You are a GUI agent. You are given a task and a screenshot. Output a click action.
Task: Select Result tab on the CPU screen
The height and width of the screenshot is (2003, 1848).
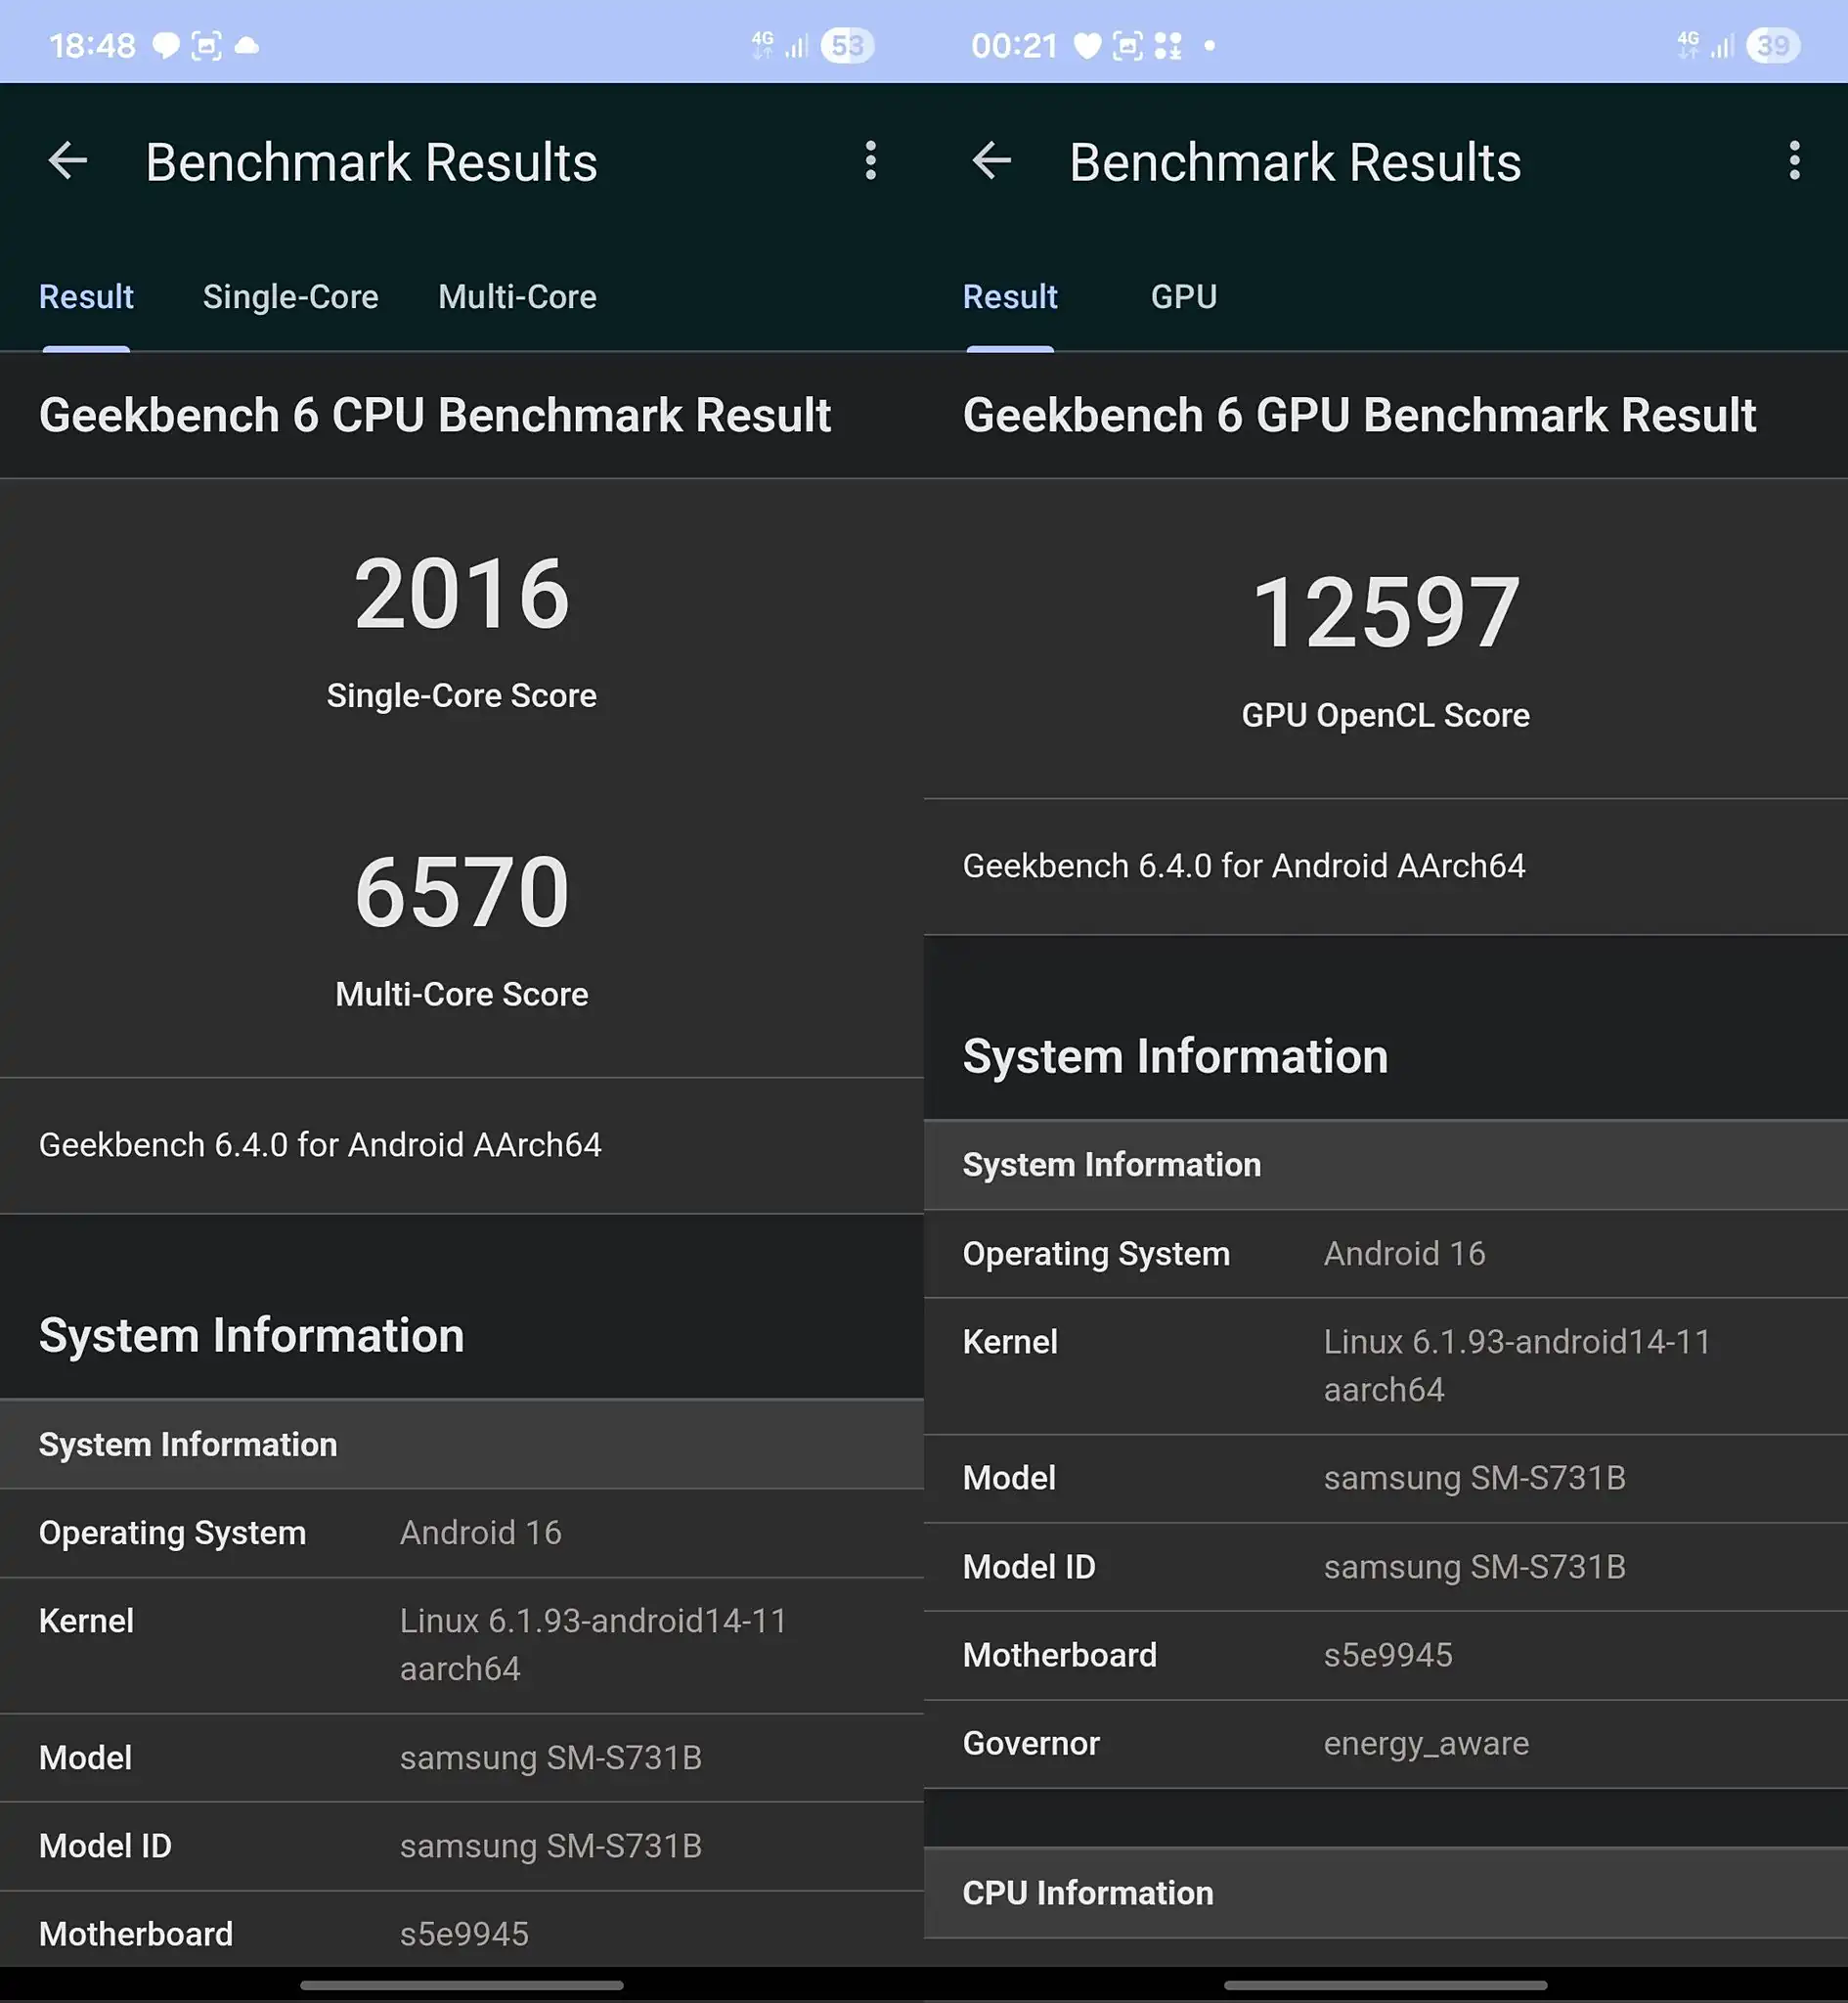pyautogui.click(x=86, y=297)
